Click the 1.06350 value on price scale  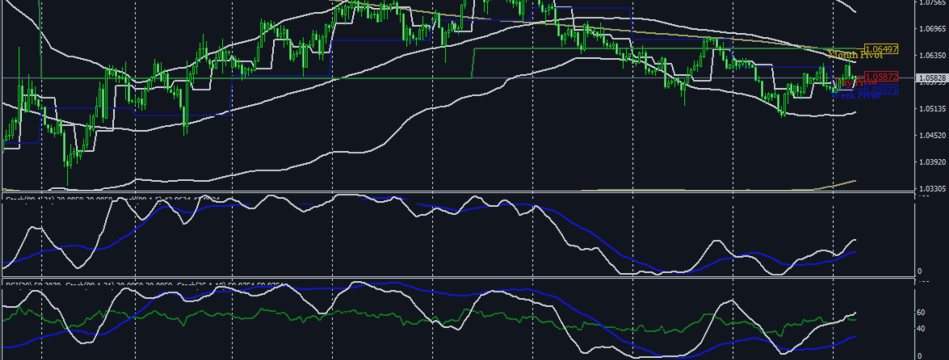click(931, 55)
